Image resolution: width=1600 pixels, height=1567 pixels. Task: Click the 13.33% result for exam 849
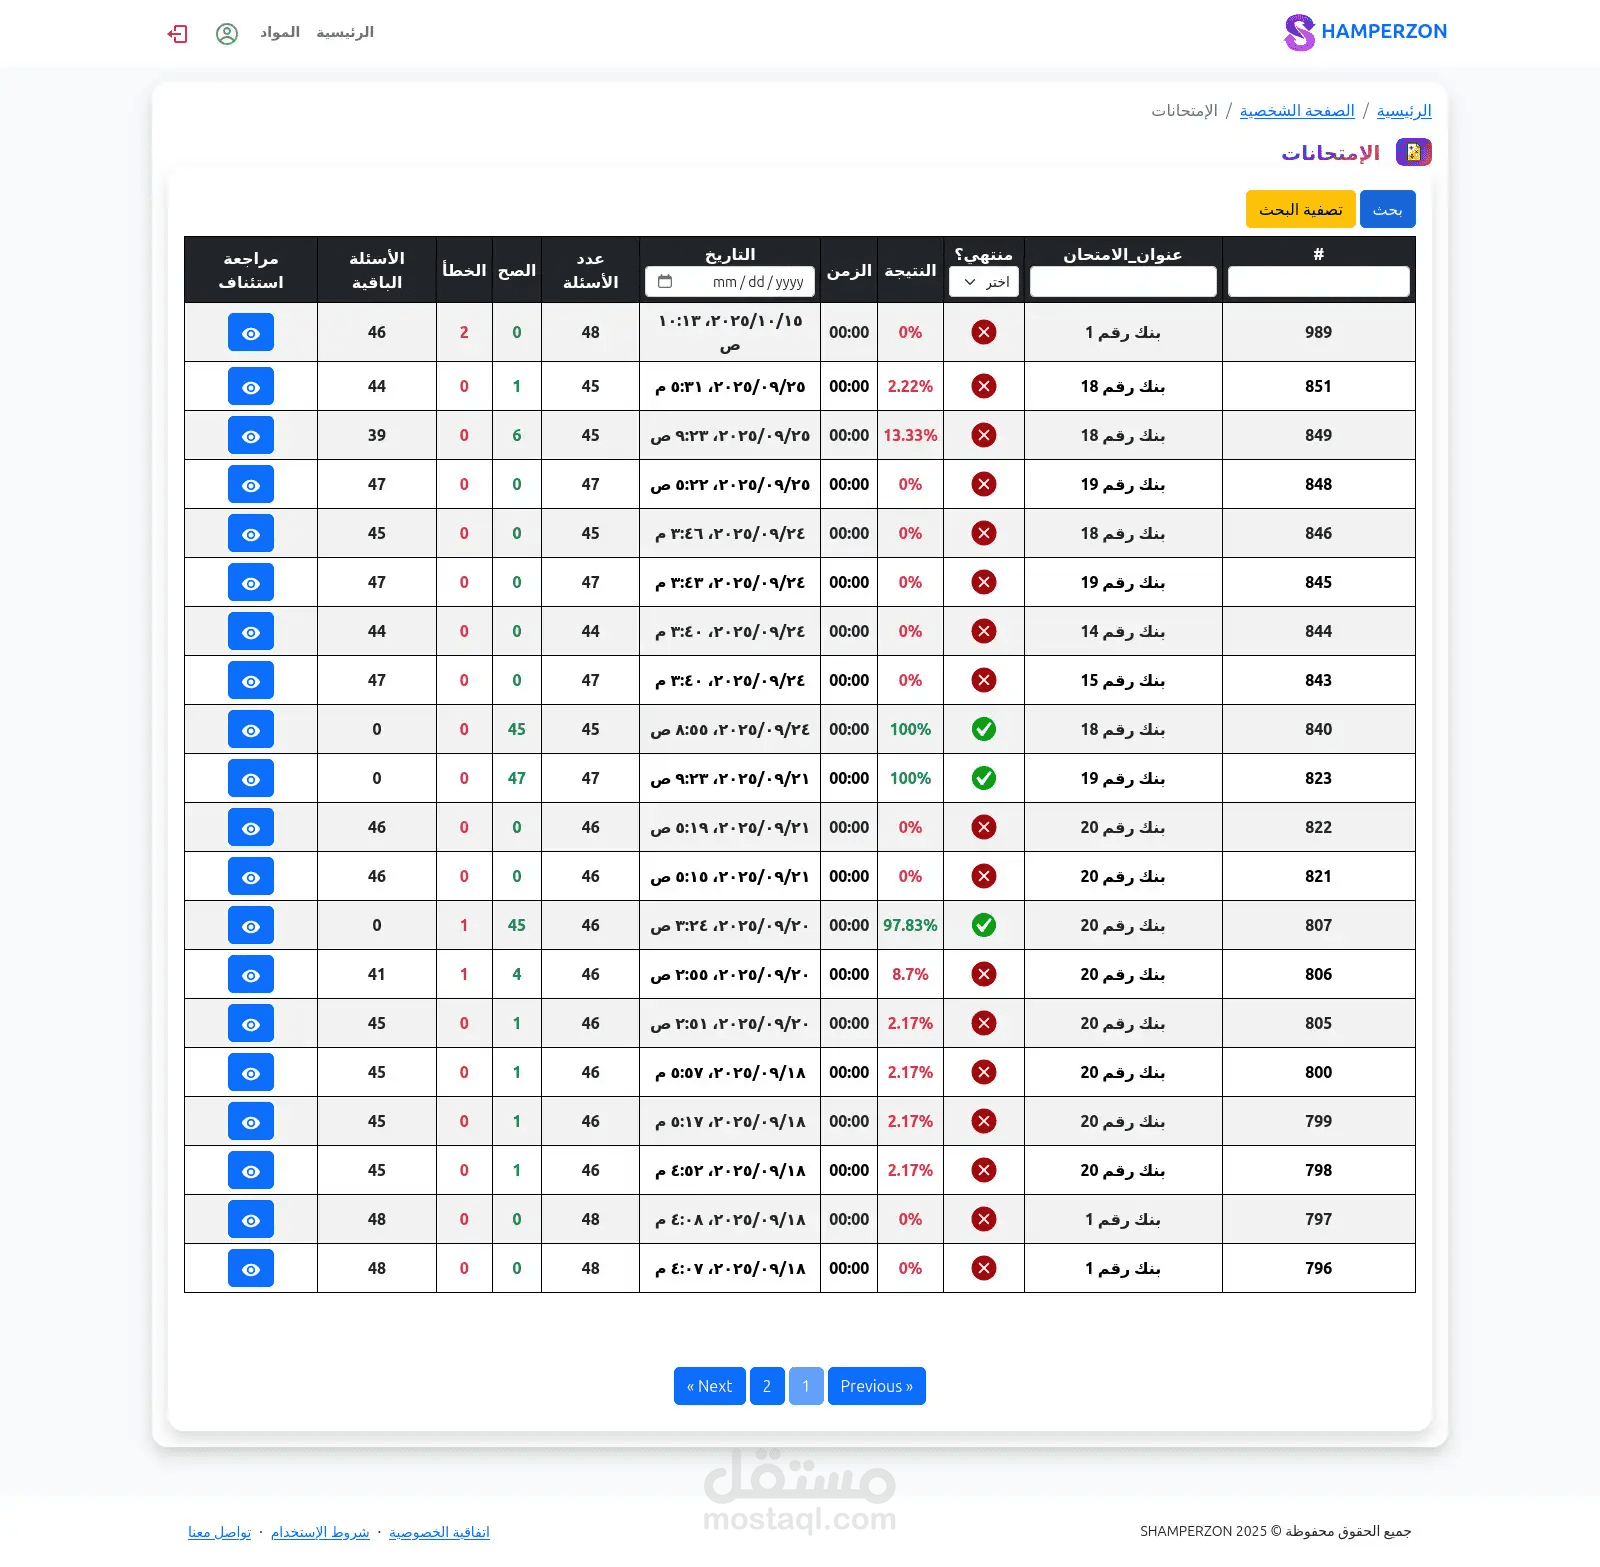click(x=910, y=435)
